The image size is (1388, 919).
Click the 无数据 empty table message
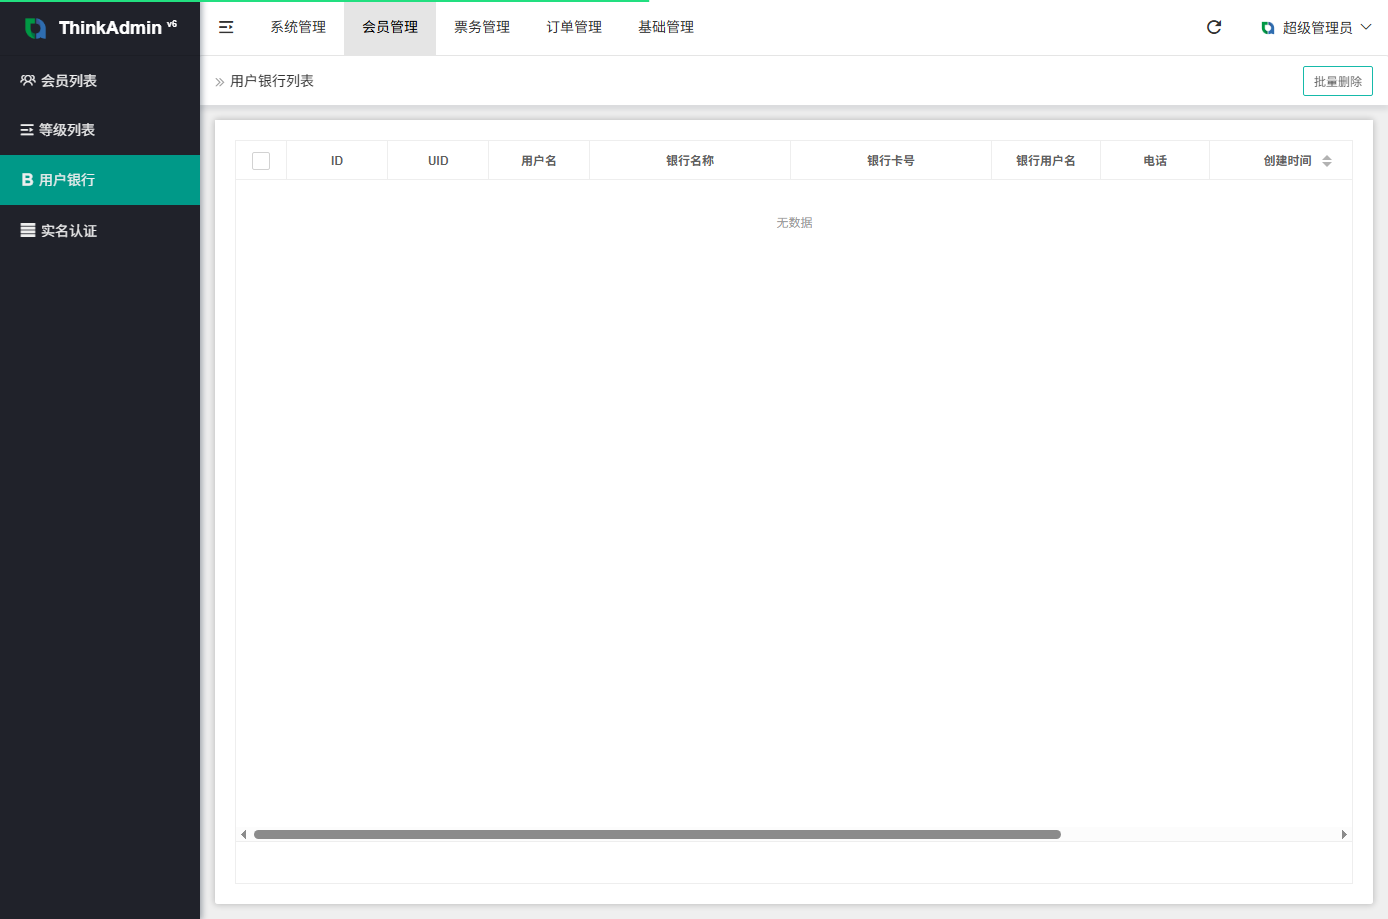coord(794,223)
